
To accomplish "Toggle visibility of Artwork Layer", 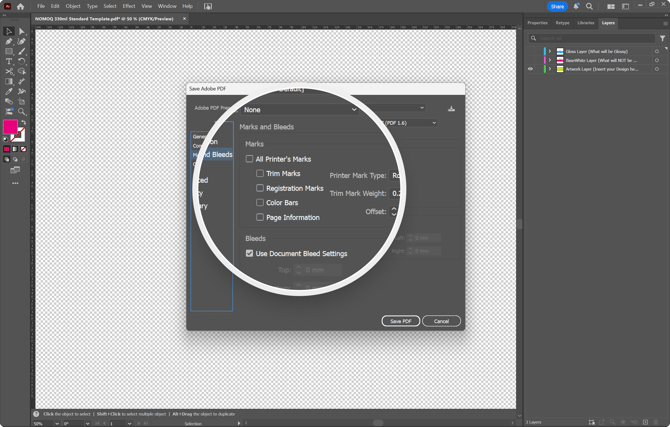I will coord(531,69).
